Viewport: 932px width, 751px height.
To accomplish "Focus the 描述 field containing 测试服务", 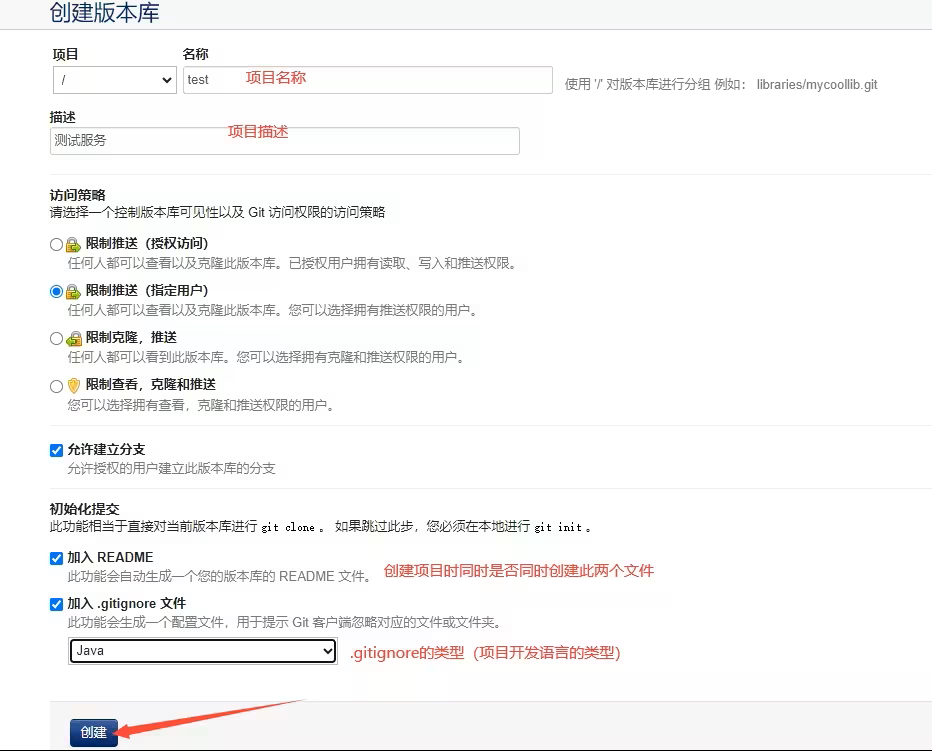I will click(284, 141).
